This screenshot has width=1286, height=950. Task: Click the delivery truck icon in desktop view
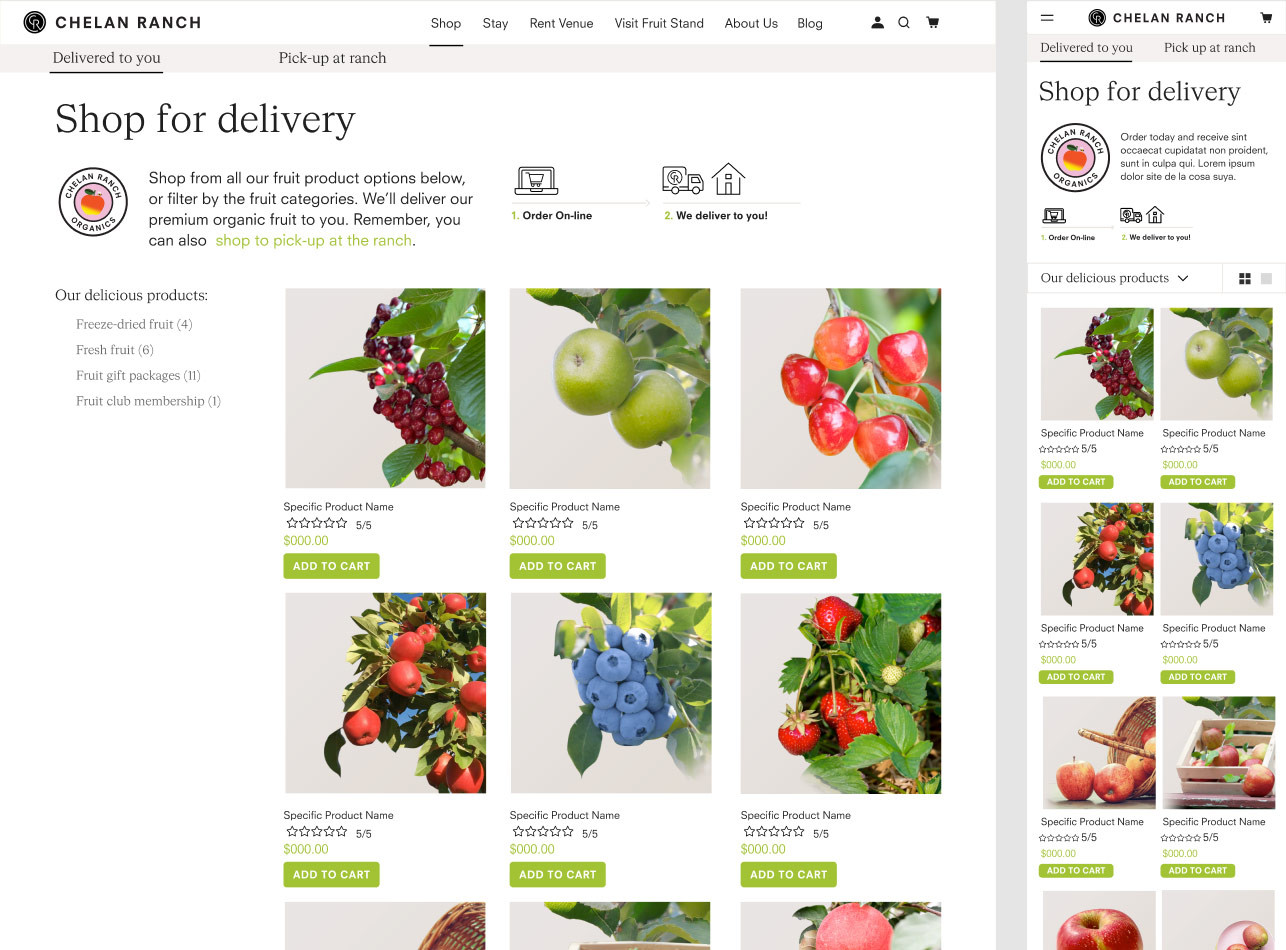[682, 180]
